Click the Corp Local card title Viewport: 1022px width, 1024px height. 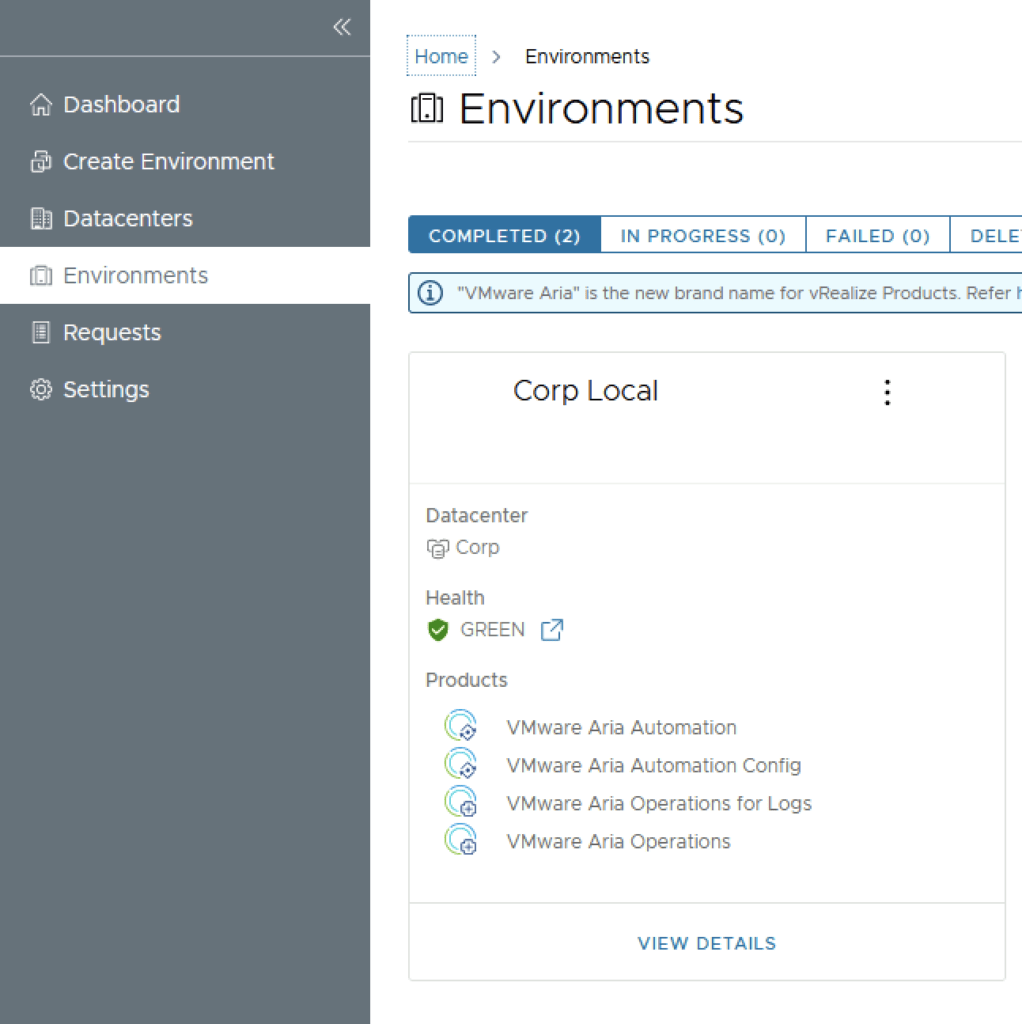point(585,391)
